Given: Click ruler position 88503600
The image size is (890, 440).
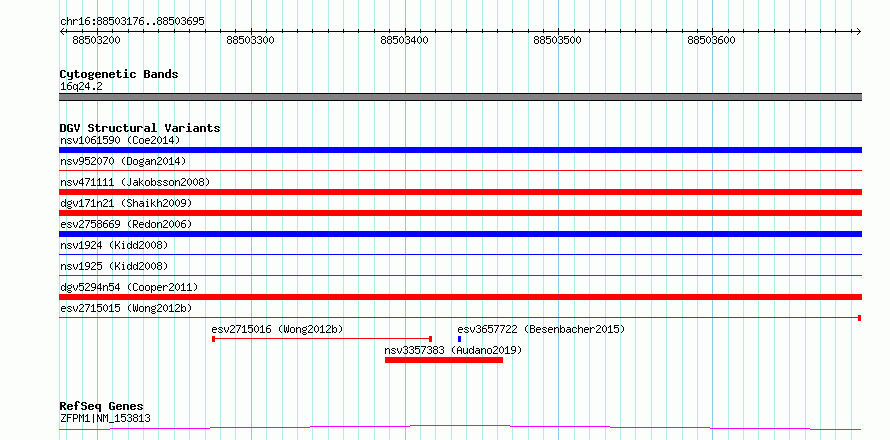Looking at the screenshot, I should tap(712, 40).
